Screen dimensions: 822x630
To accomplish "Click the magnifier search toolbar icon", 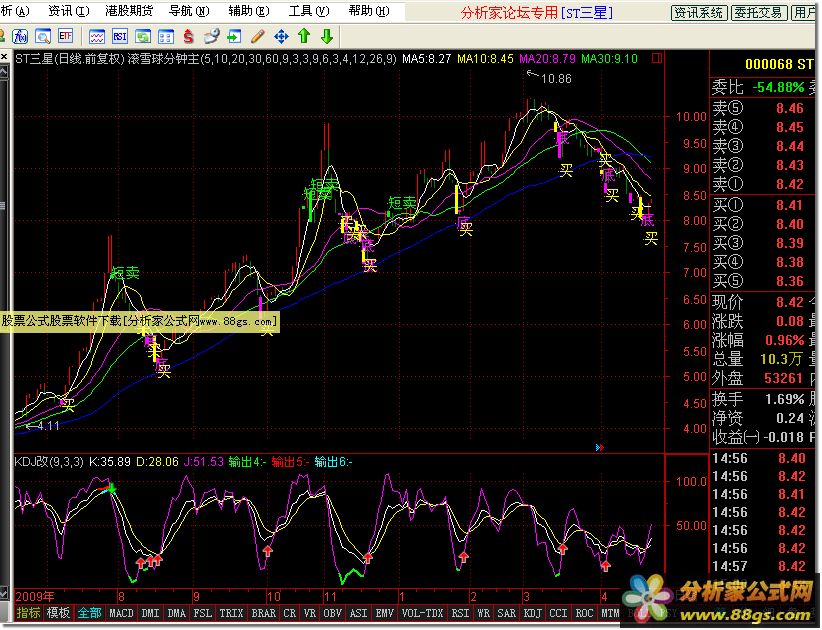I will (42, 36).
